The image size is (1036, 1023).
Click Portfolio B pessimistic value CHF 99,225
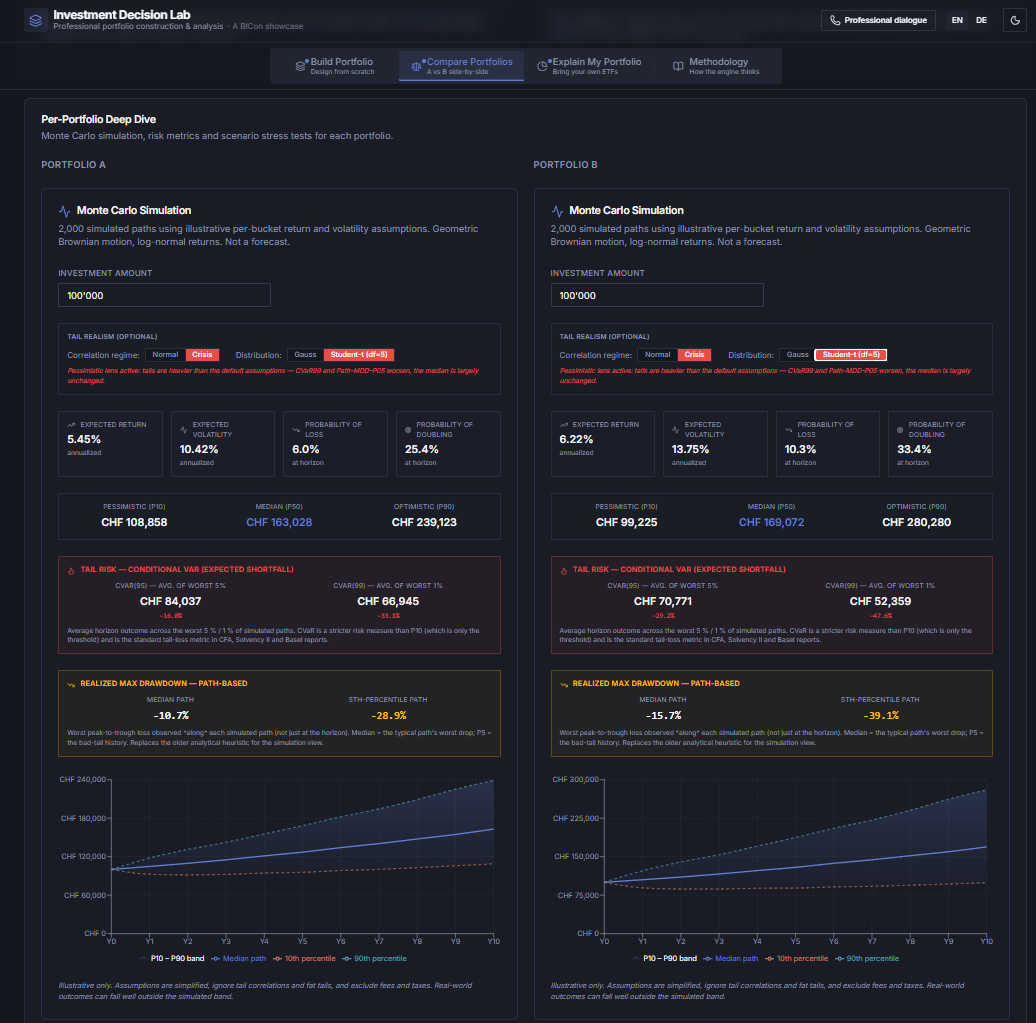(x=626, y=523)
